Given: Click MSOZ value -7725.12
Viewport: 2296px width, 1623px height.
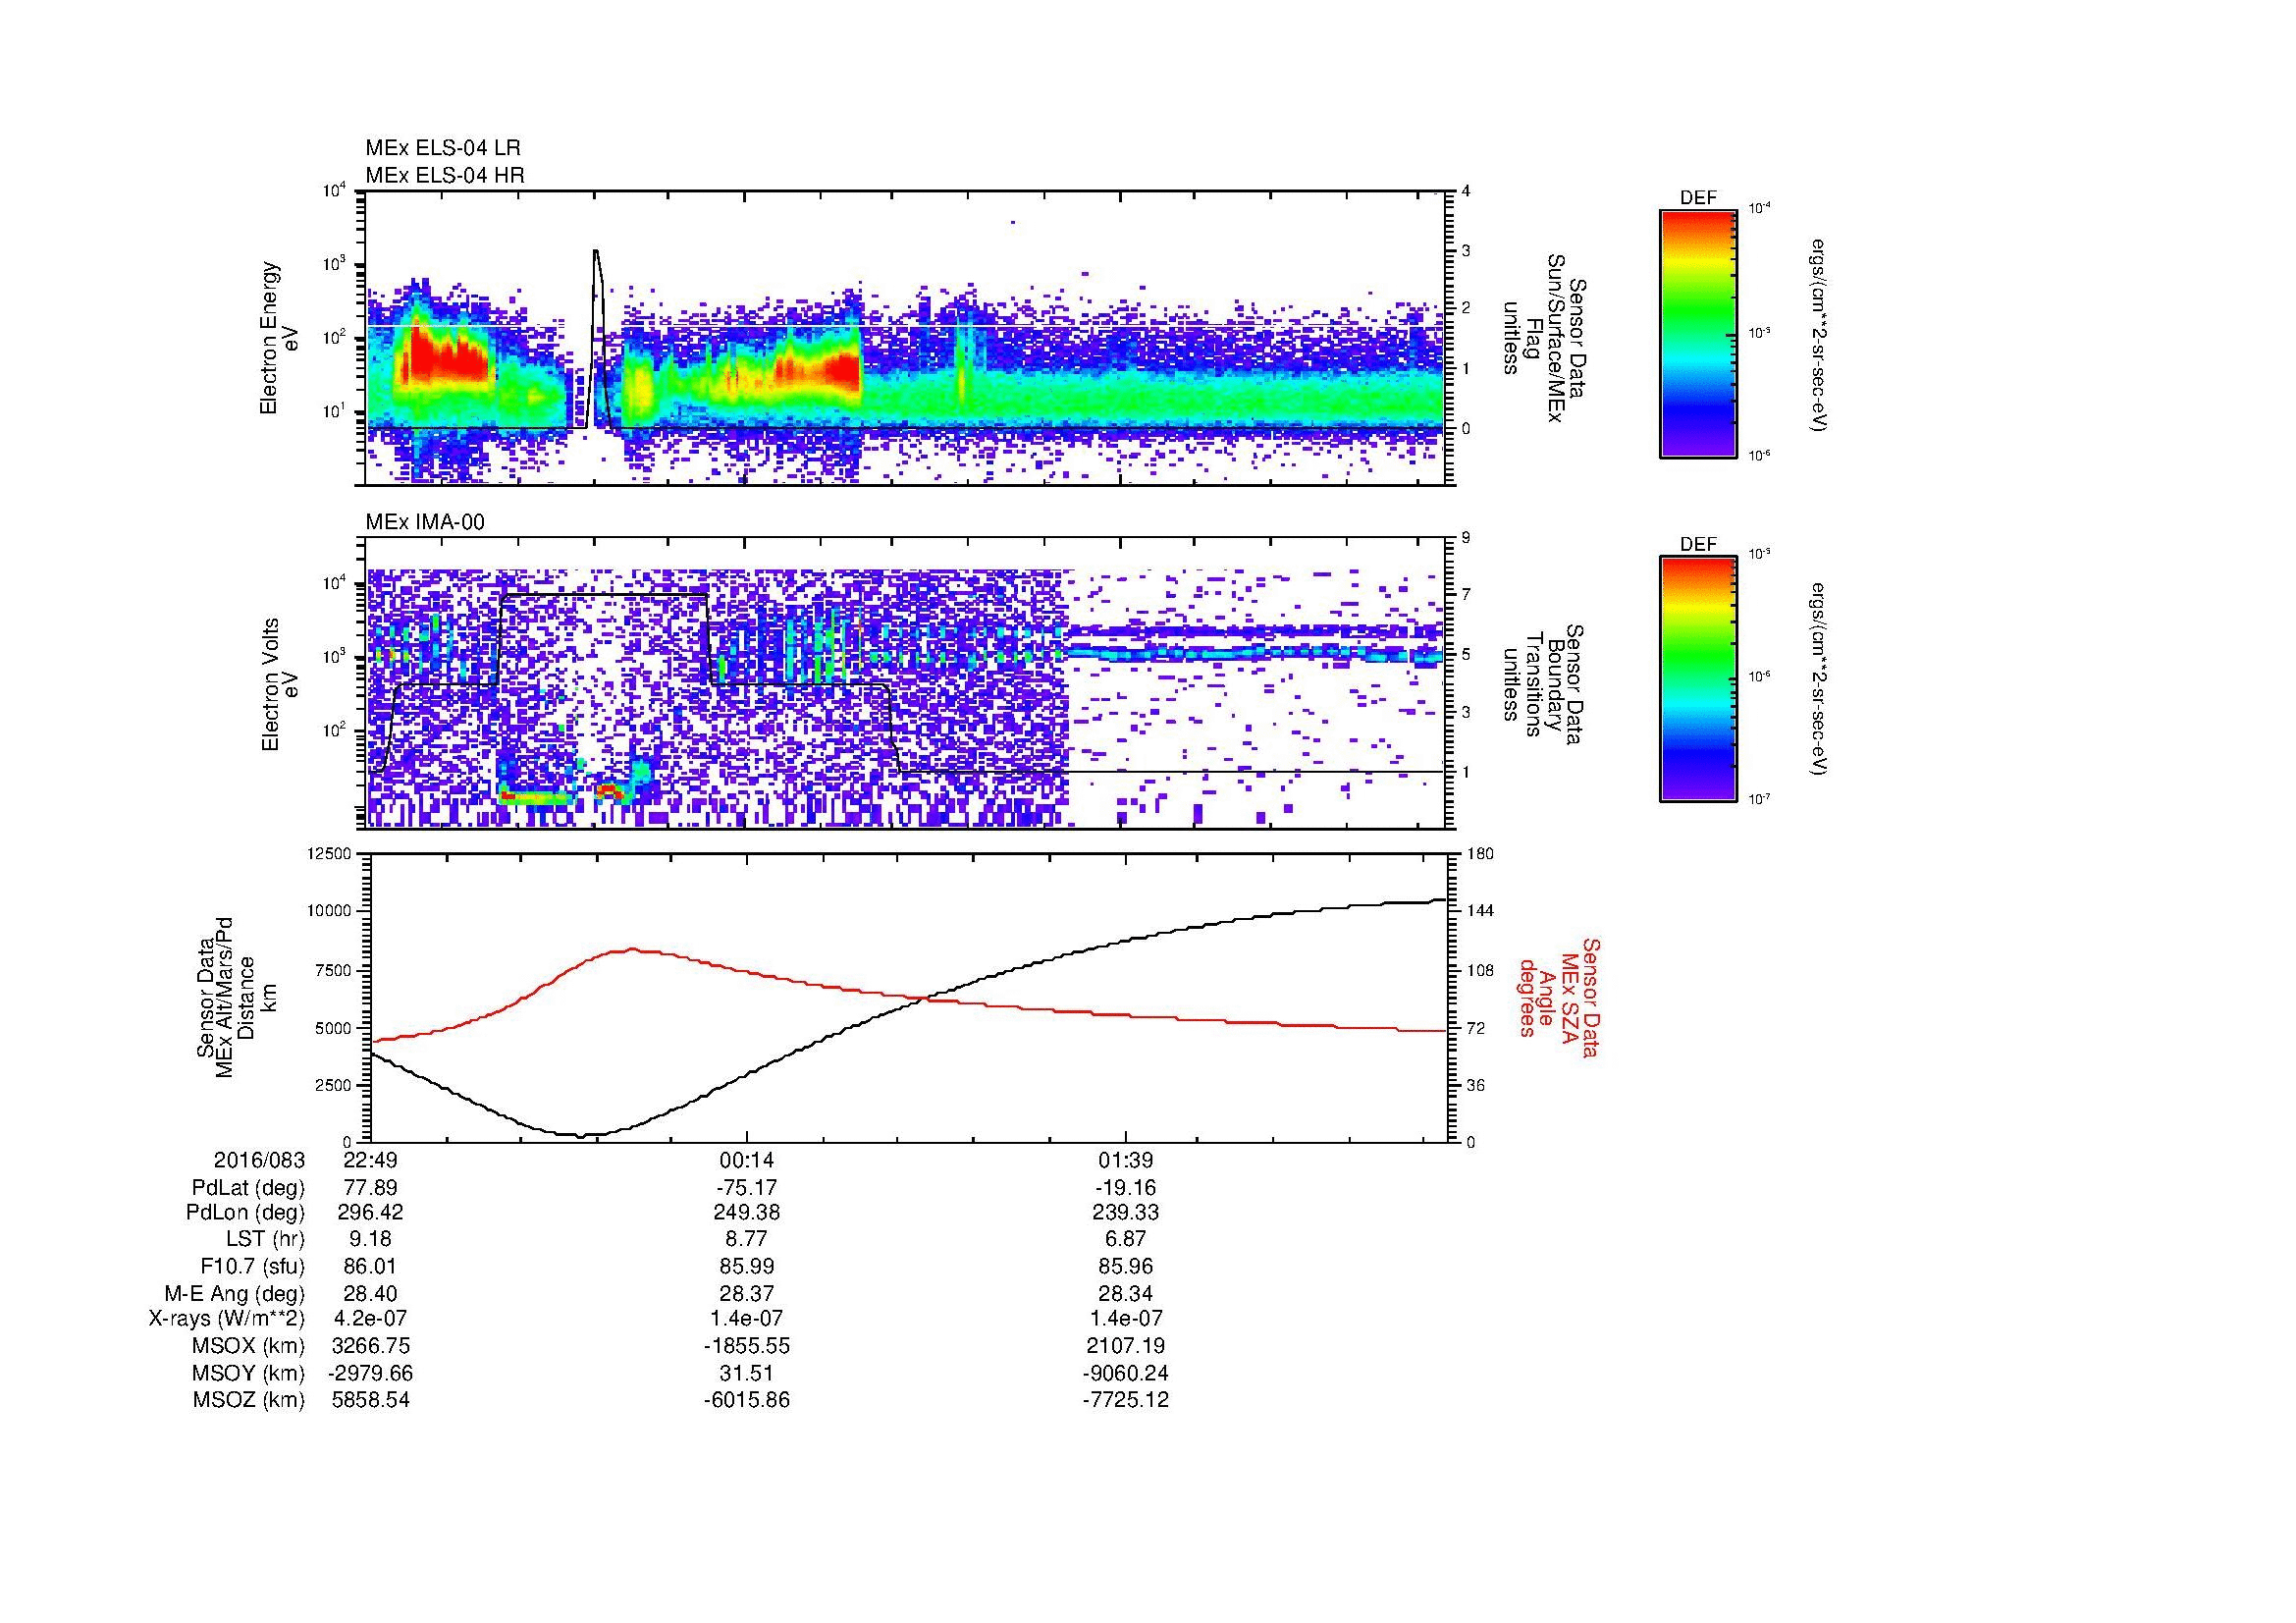Looking at the screenshot, I should [x=1126, y=1400].
